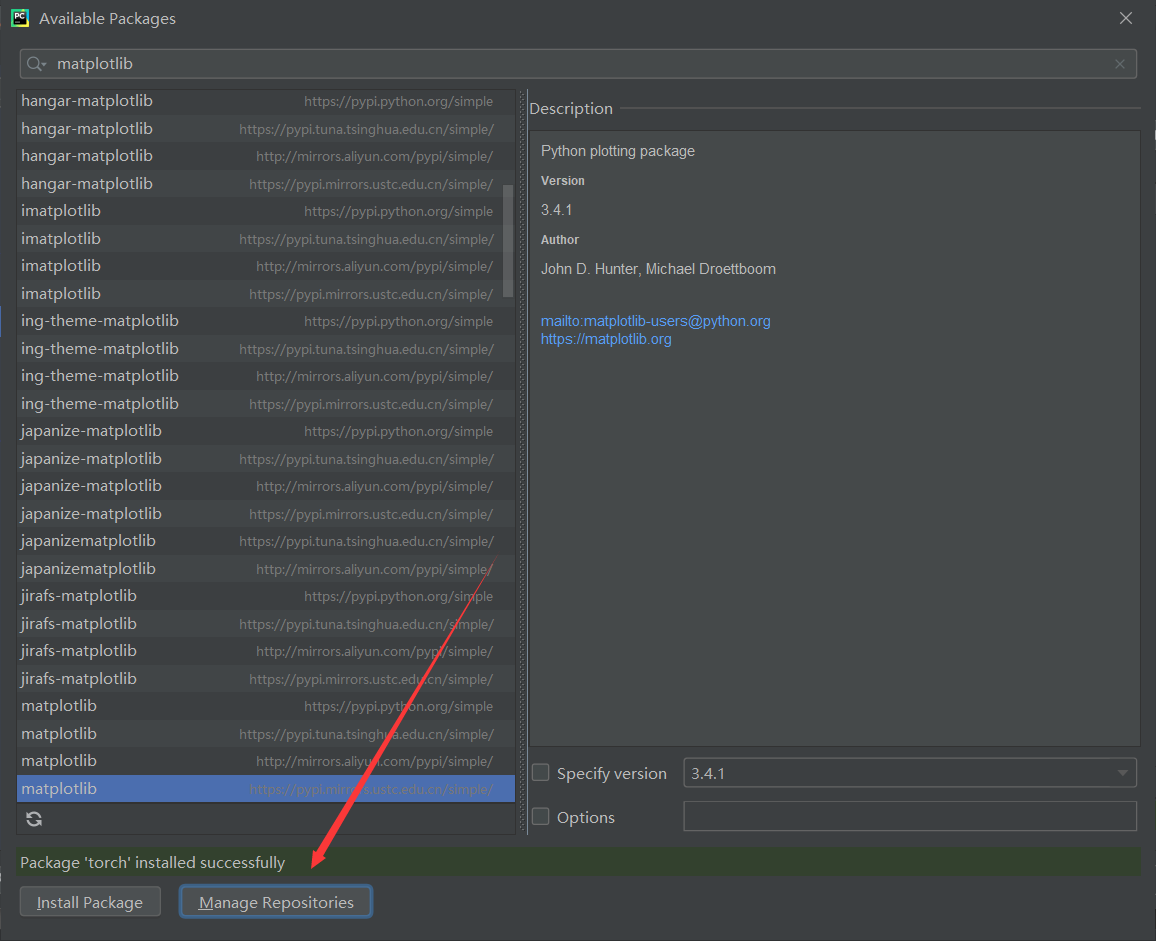Select imatplotlib from tsinghua mirror
1156x941 pixels.
265,239
